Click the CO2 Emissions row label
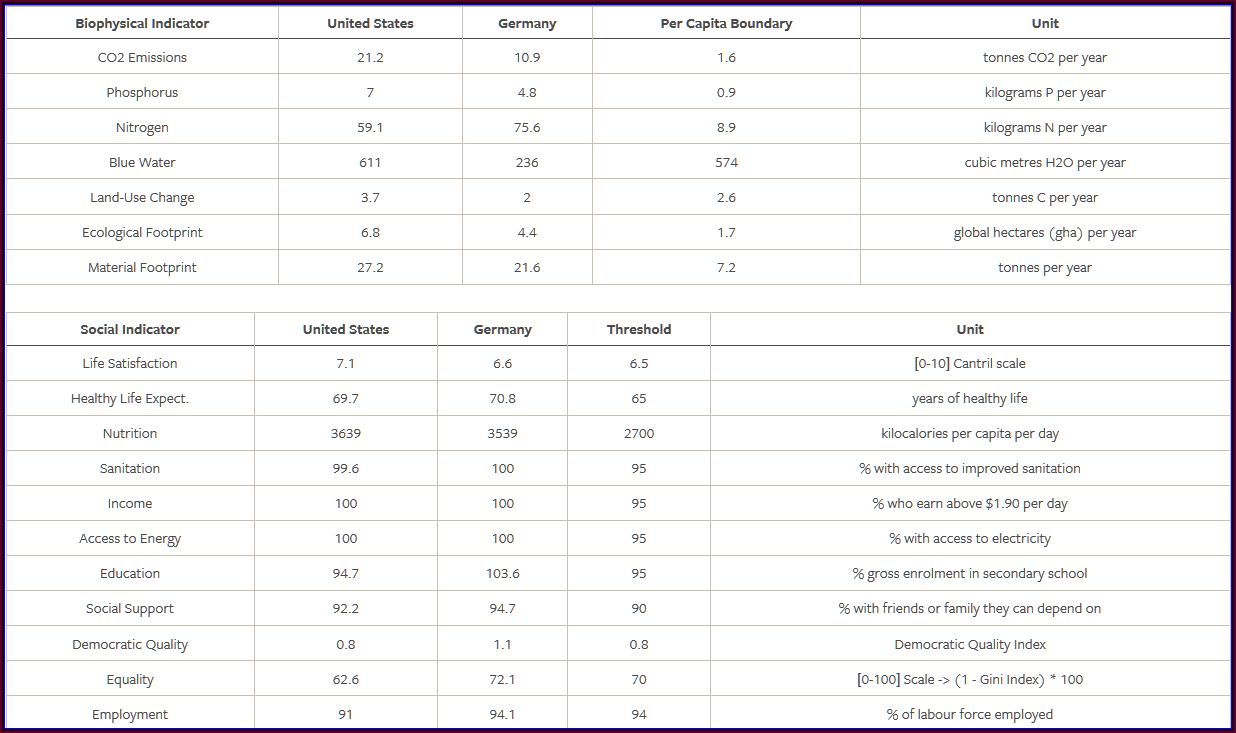Viewport: 1236px width, 733px height. coord(142,57)
